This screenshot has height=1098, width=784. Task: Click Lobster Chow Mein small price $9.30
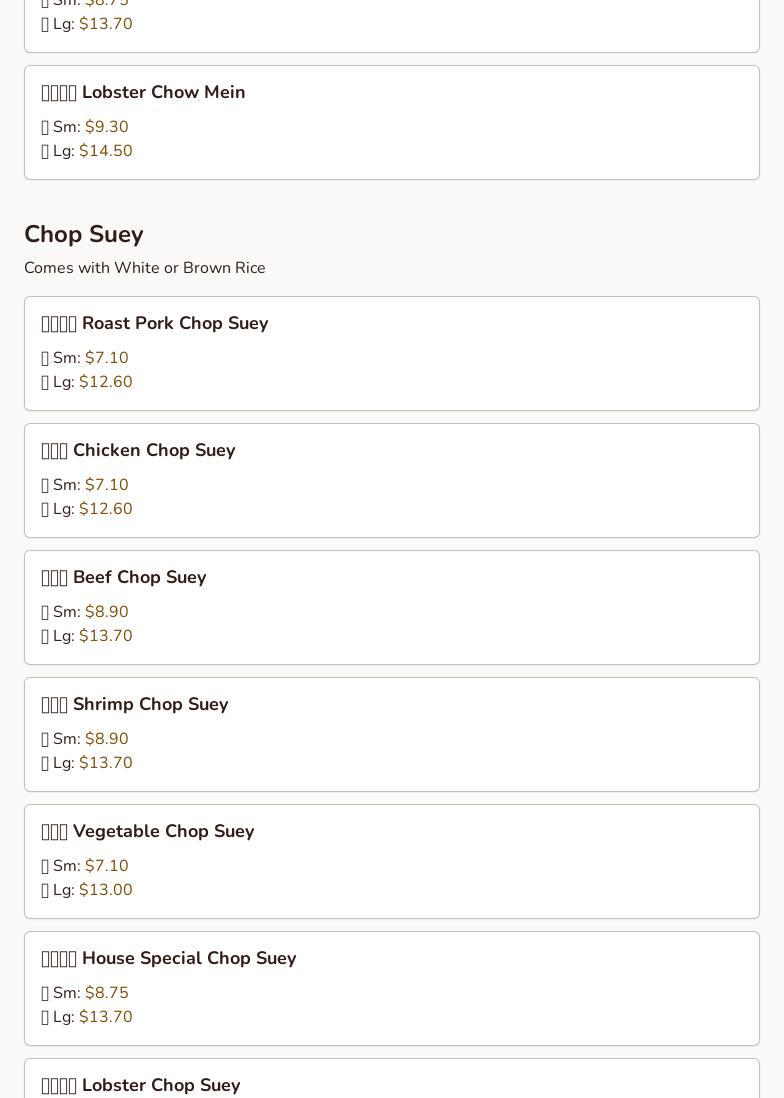tap(106, 127)
